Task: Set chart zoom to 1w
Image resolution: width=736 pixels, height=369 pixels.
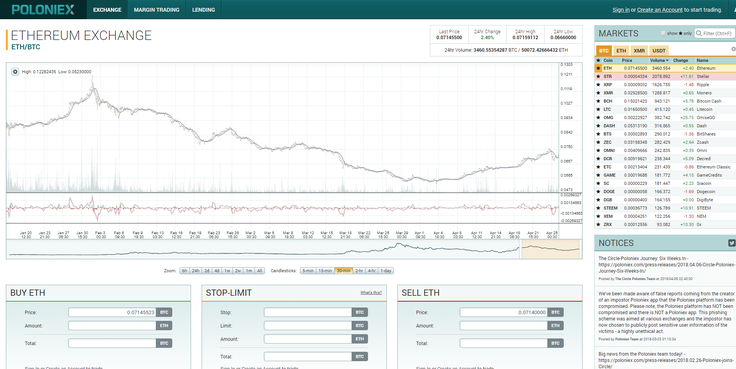Action: point(227,271)
